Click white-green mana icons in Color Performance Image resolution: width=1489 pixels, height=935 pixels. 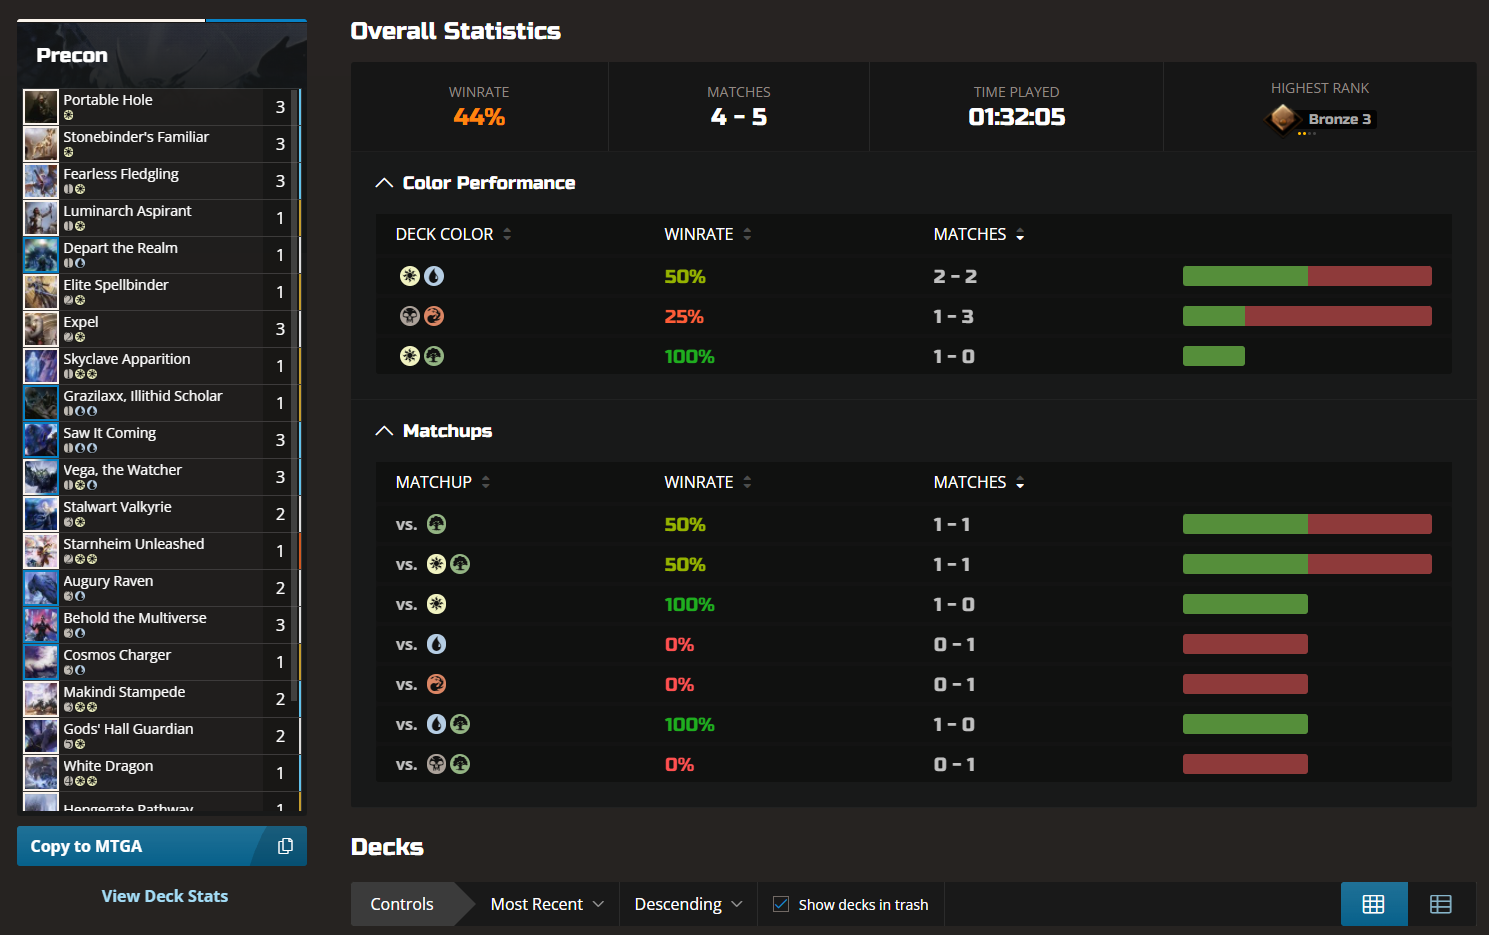[x=422, y=356]
